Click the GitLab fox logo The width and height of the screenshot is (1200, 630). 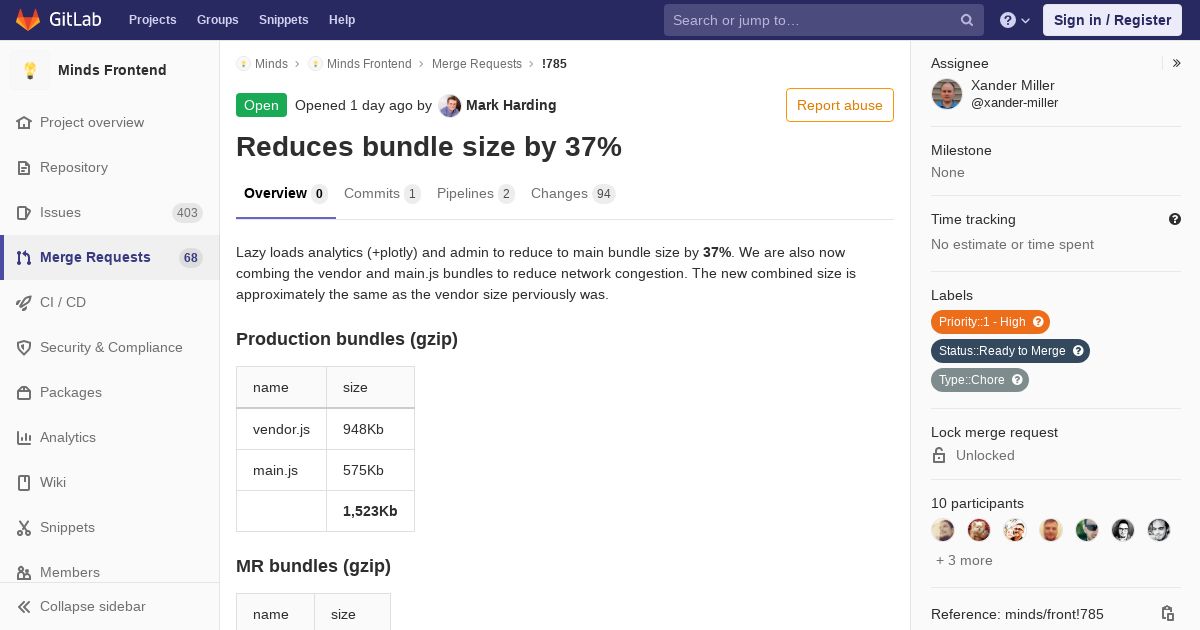coord(28,20)
